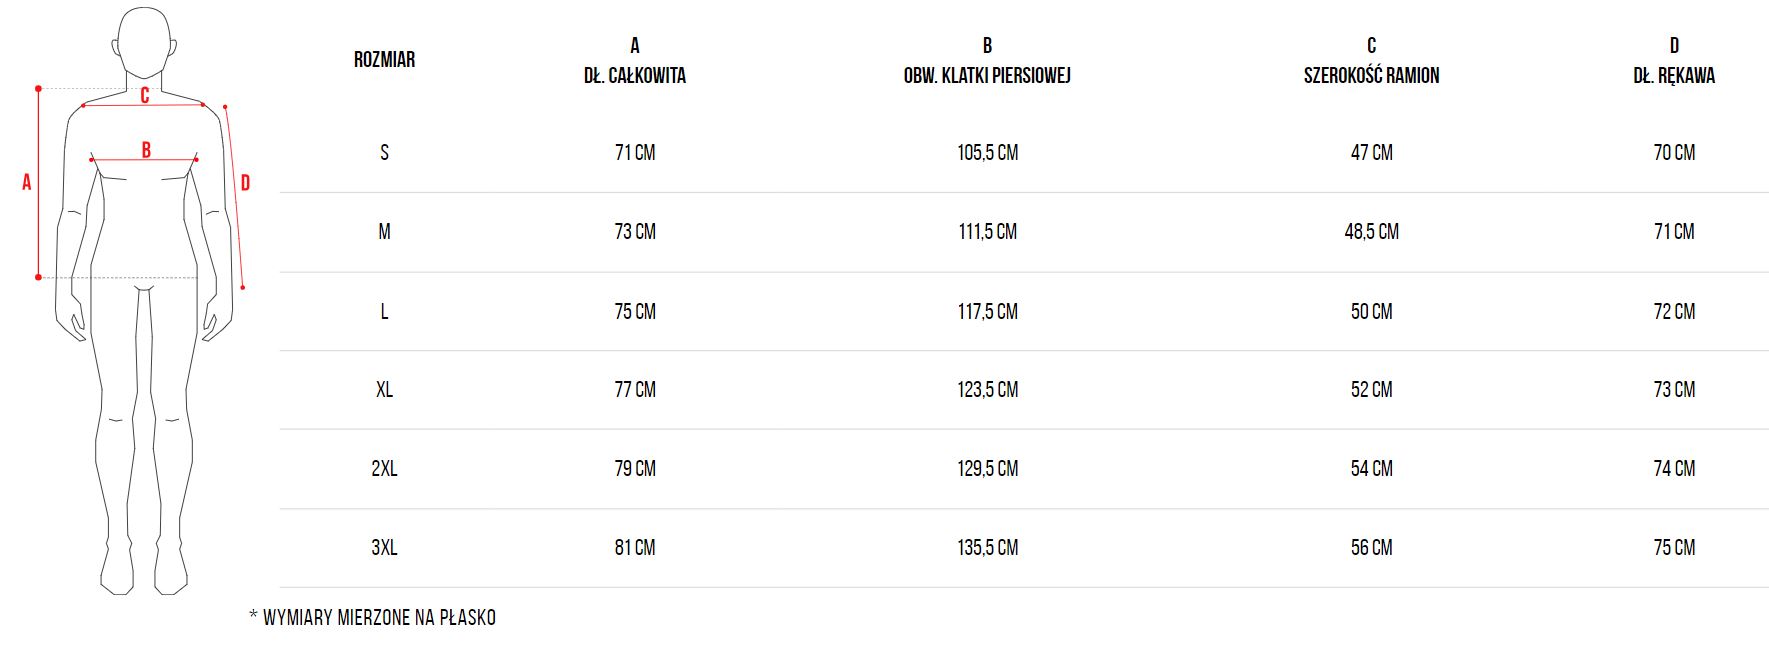The width and height of the screenshot is (1769, 647).
Task: Click the red letter D beside the figure's arm
Action: pyautogui.click(x=245, y=183)
